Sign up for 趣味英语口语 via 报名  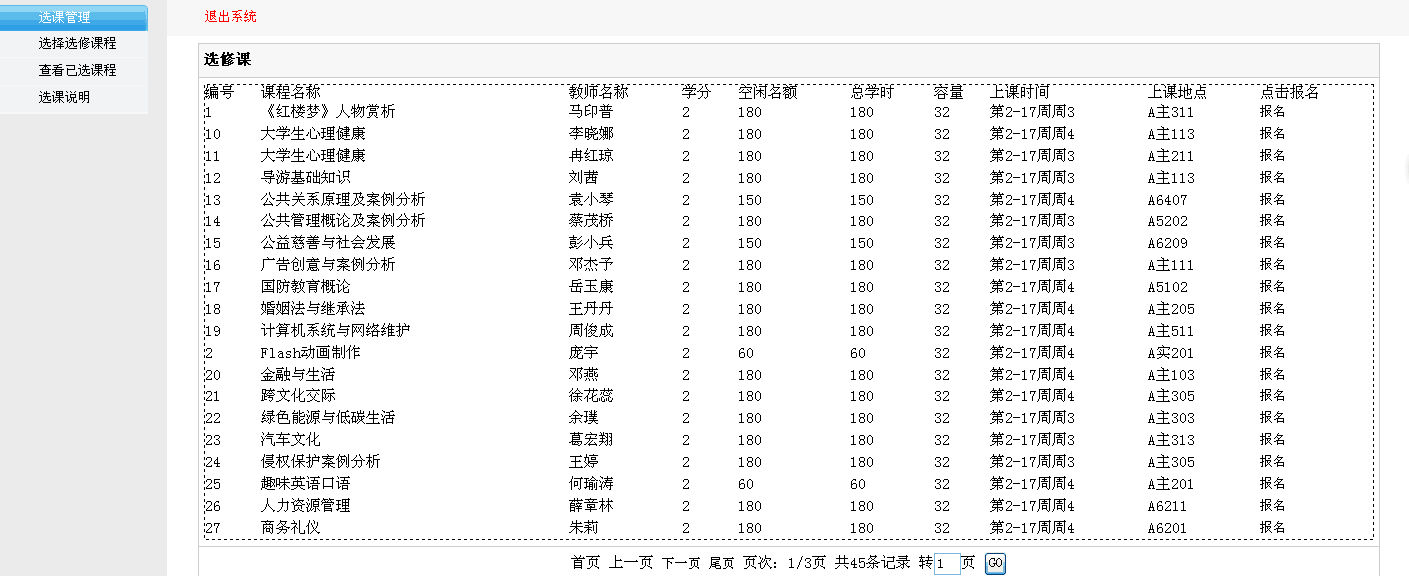[1272, 483]
